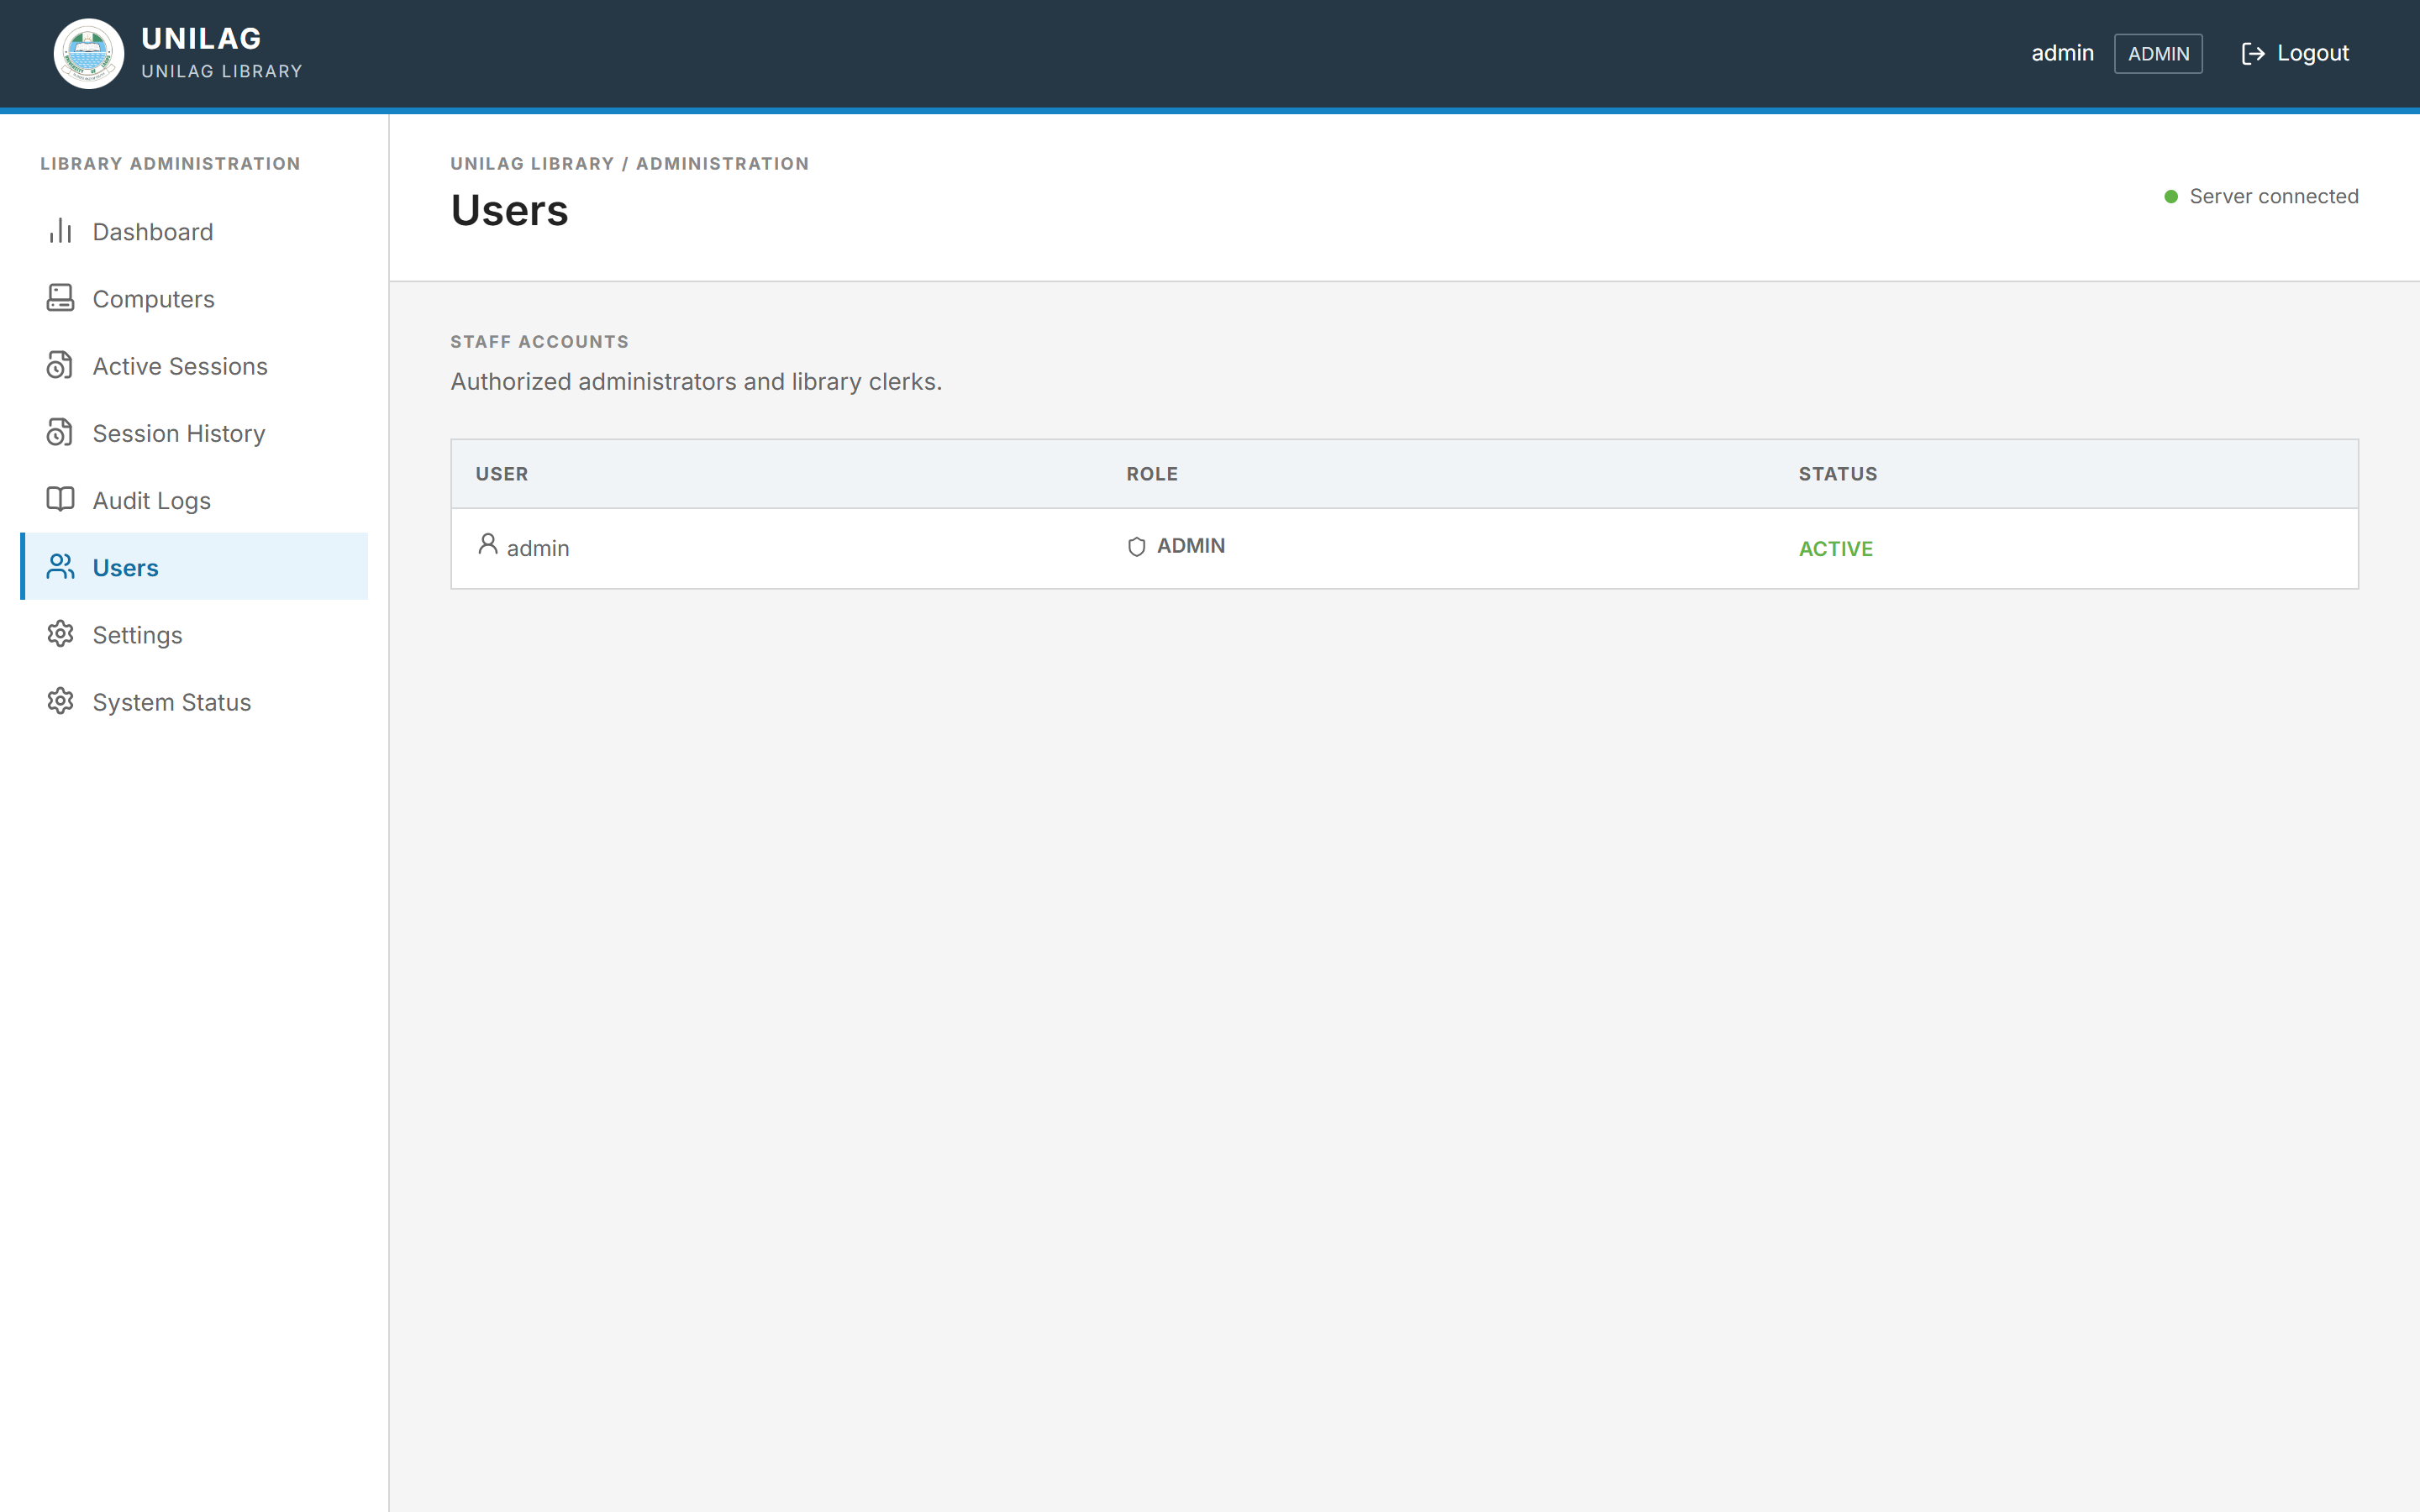The image size is (2420, 1512).
Task: Click the green Server connected dot
Action: [2171, 197]
